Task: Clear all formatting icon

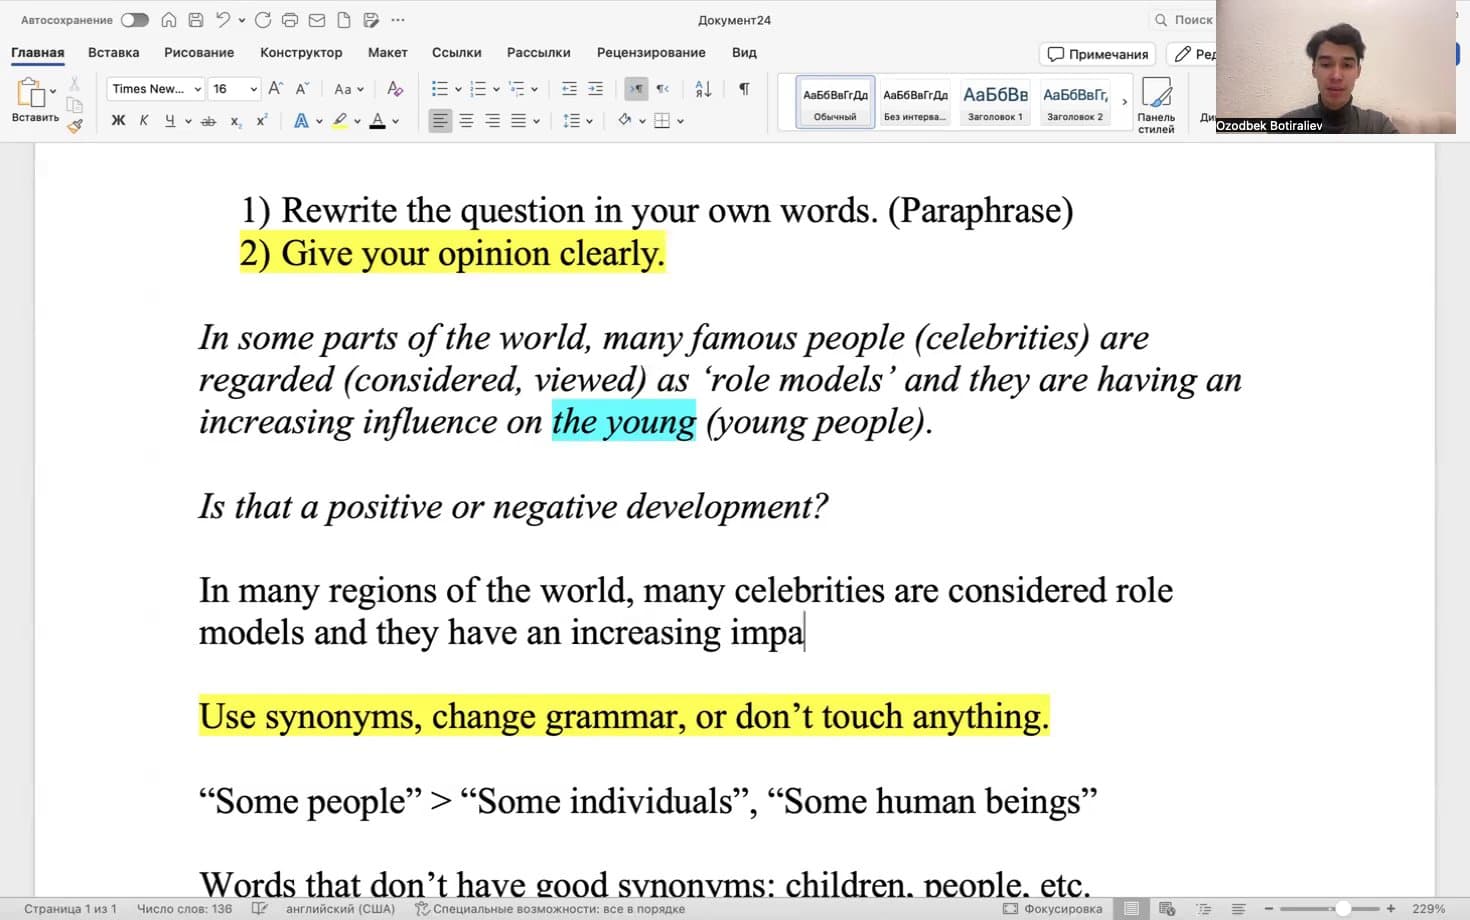Action: [x=395, y=89]
